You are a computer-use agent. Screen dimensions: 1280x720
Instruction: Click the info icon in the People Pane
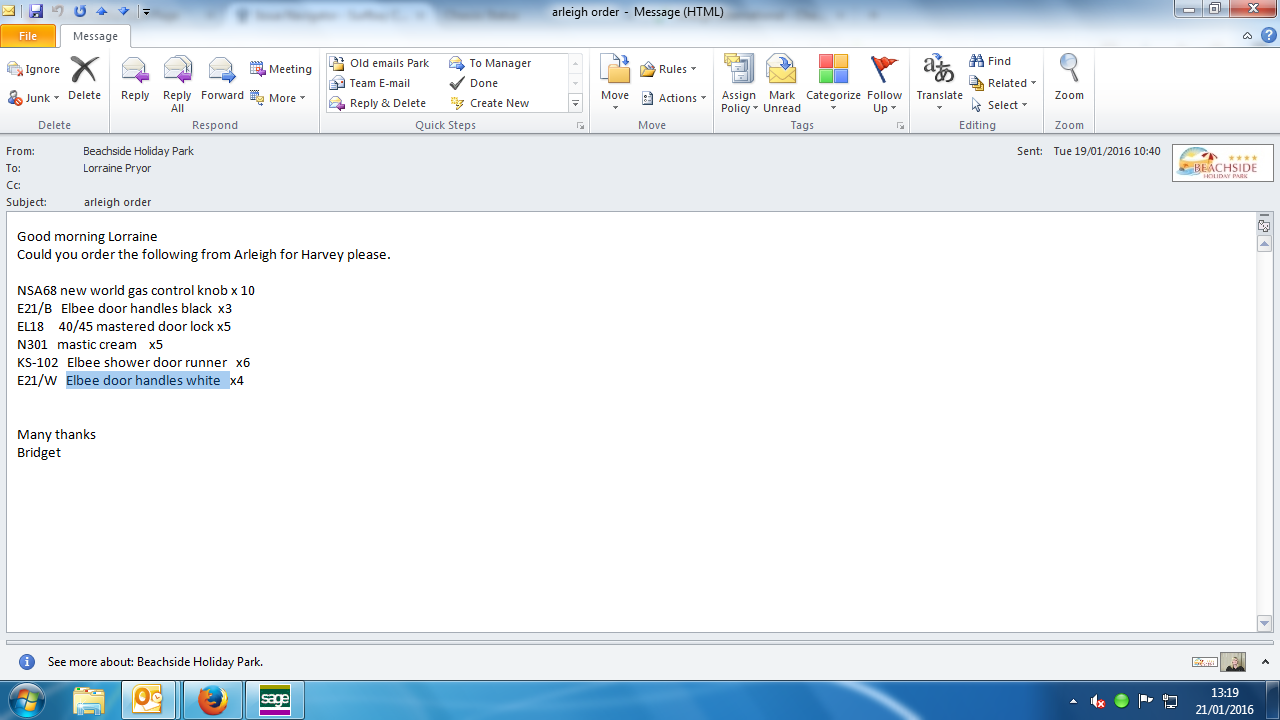tap(27, 662)
